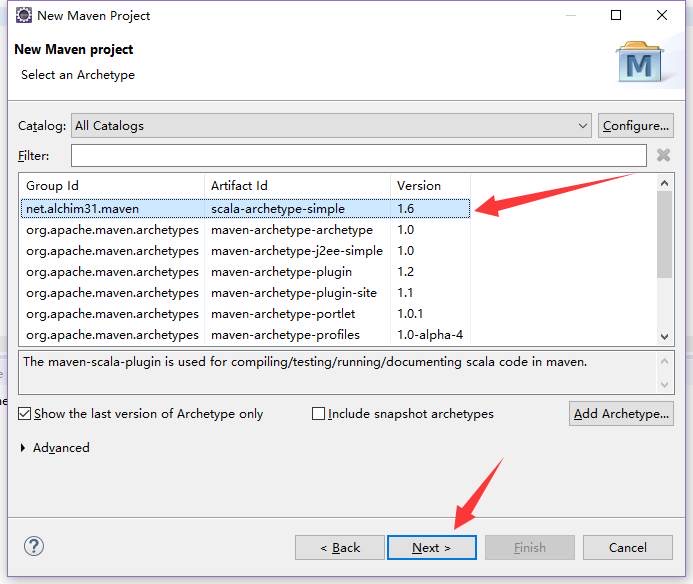This screenshot has height=584, width=693.
Task: Click the help question mark icon
Action: [x=34, y=546]
